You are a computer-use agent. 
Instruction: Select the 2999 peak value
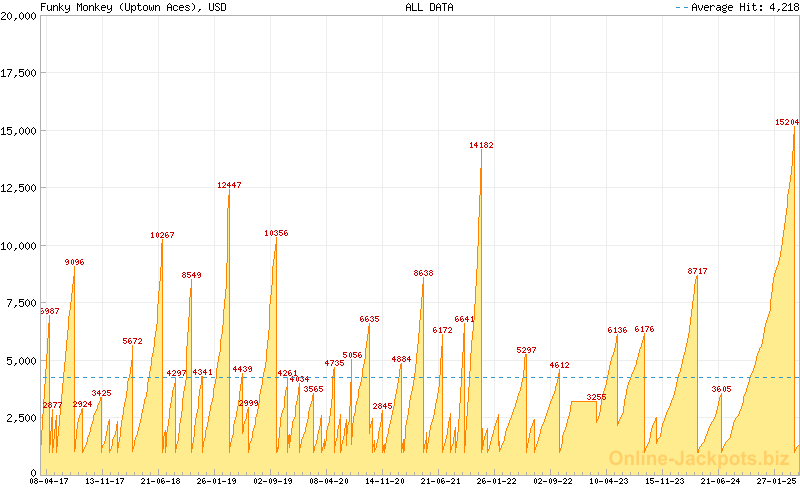[248, 403]
